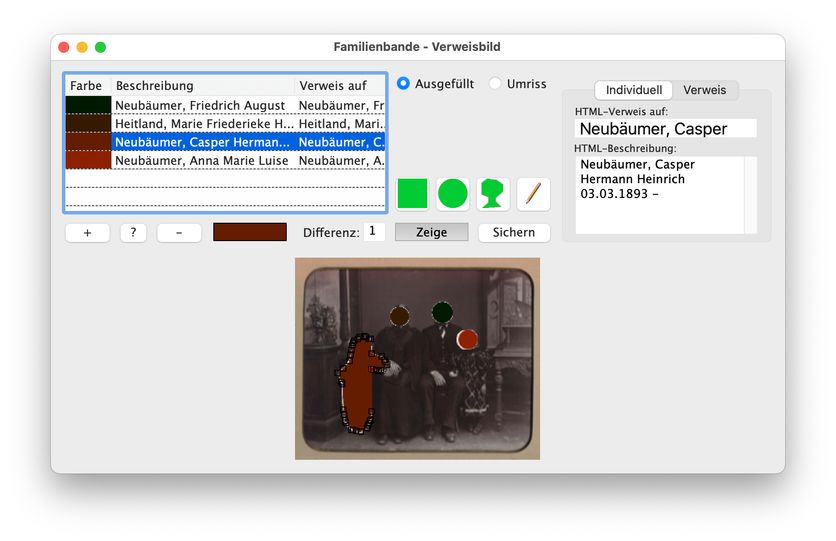Enable the Ausgefüllt radio option
The image size is (836, 541).
(x=404, y=84)
